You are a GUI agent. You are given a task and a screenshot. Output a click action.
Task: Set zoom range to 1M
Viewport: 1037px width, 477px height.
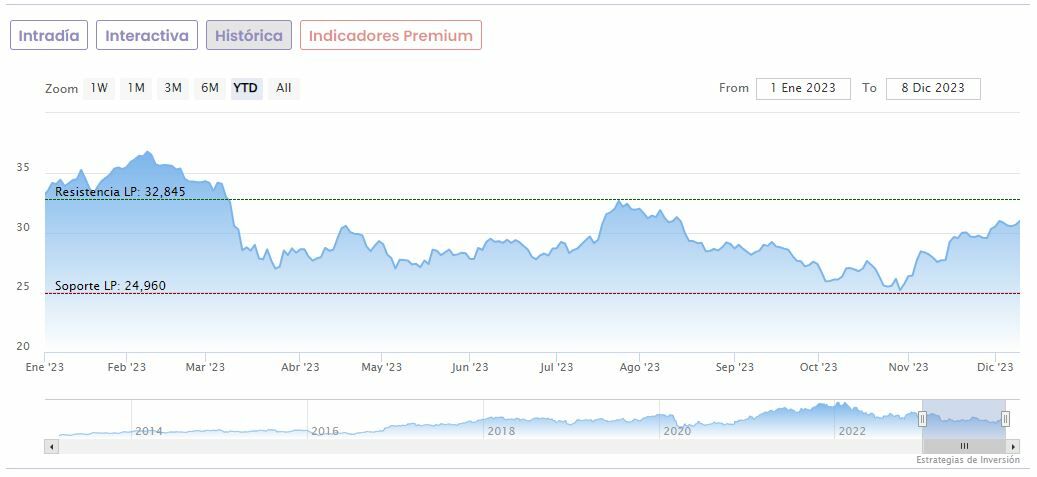click(x=136, y=88)
